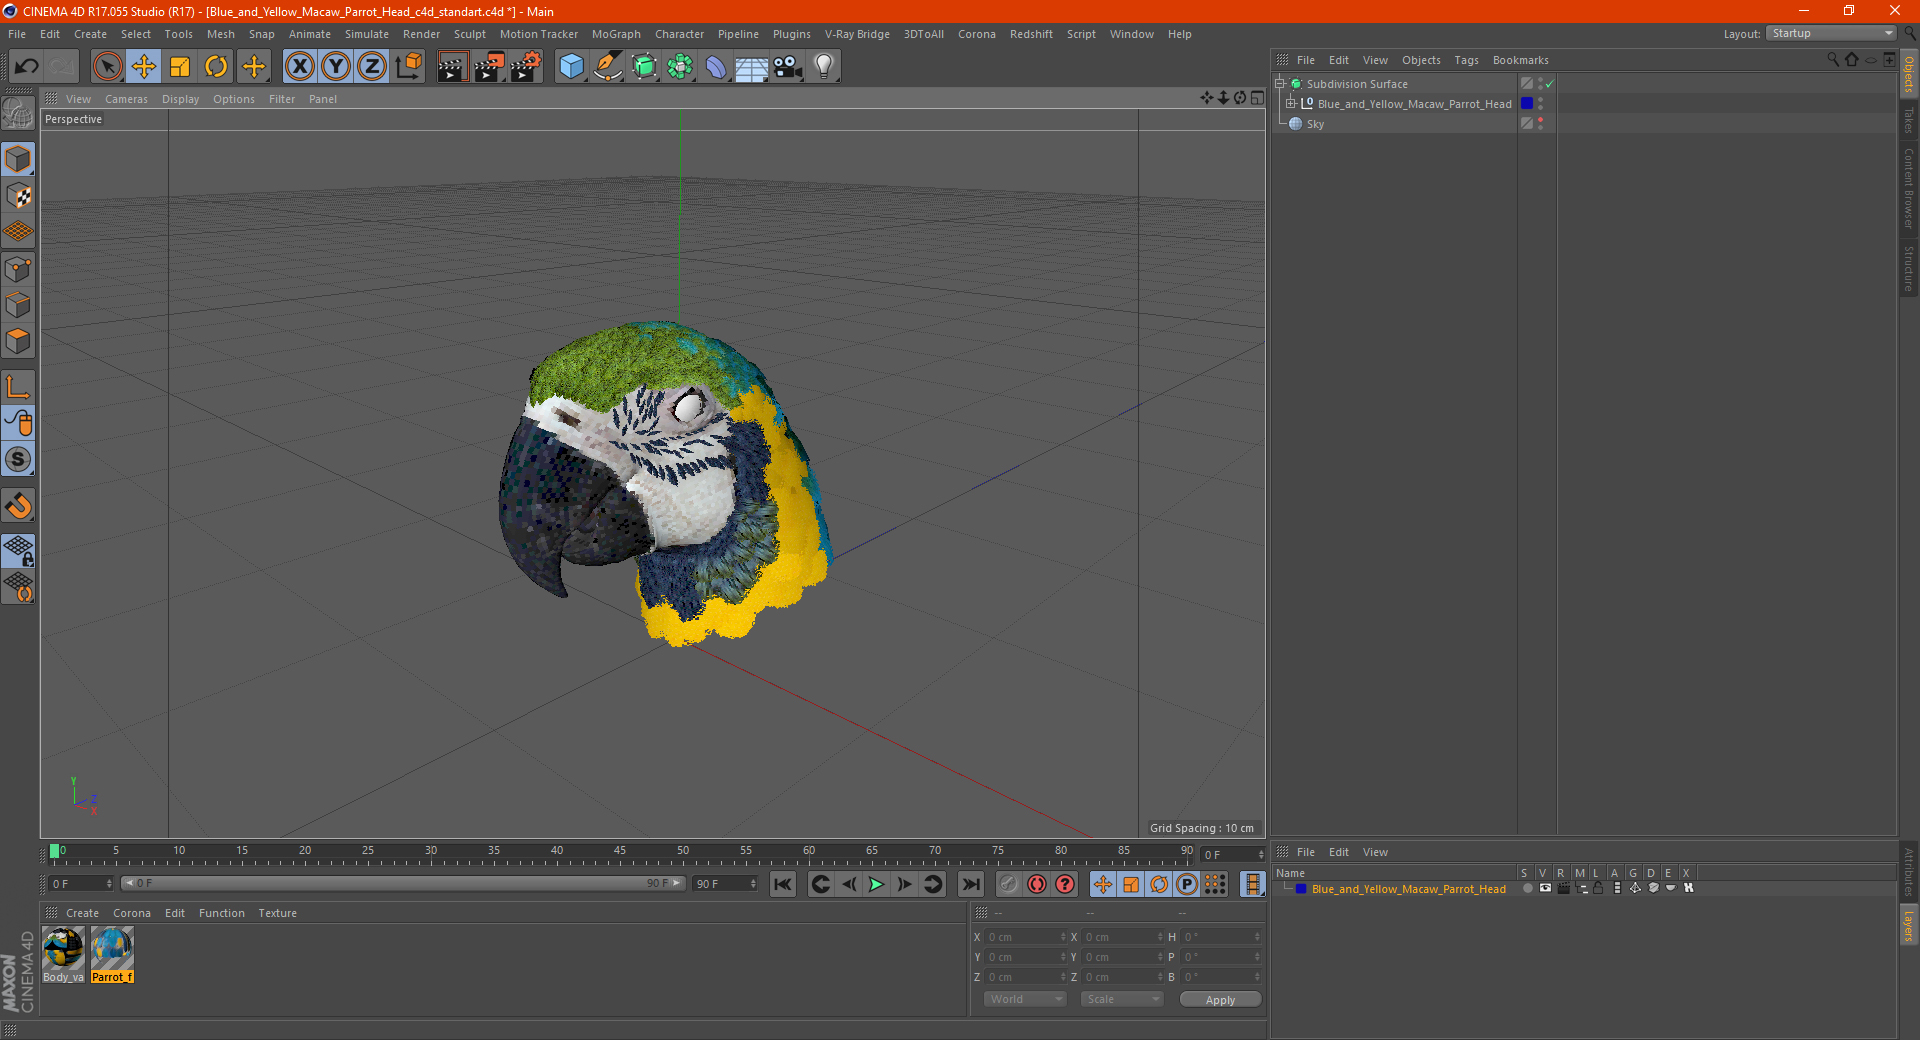Expand Blue_and_Yellow_Macaw_Parrot_Head object node
This screenshot has height=1040, width=1920.
(1290, 104)
